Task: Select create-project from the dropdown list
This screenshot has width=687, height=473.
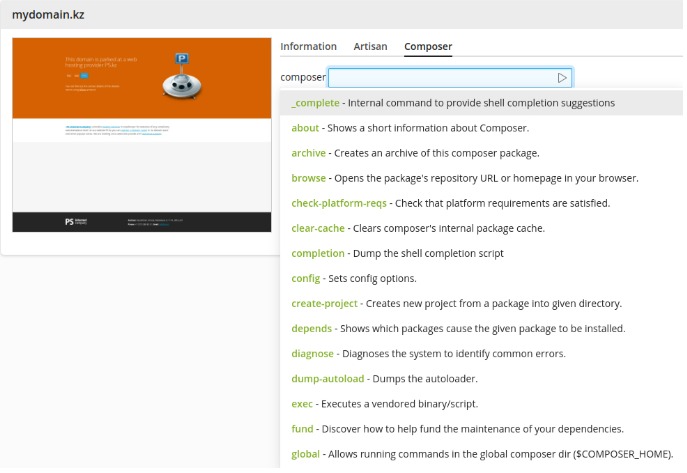Action: click(x=481, y=304)
